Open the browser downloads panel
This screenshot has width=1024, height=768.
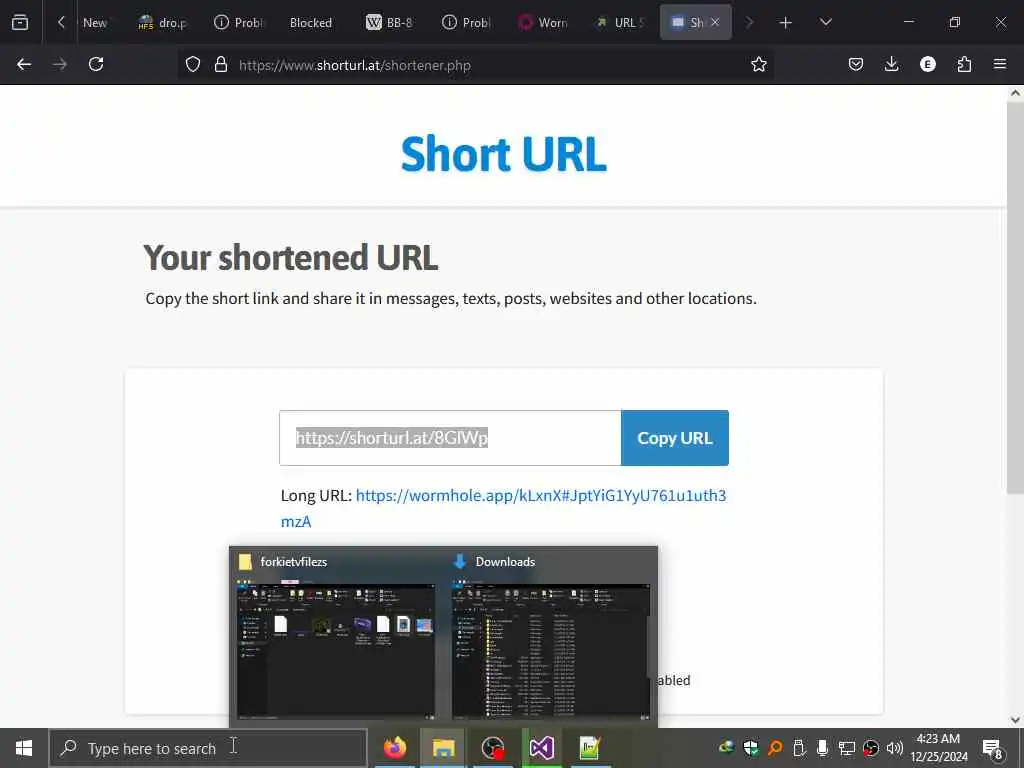point(891,64)
